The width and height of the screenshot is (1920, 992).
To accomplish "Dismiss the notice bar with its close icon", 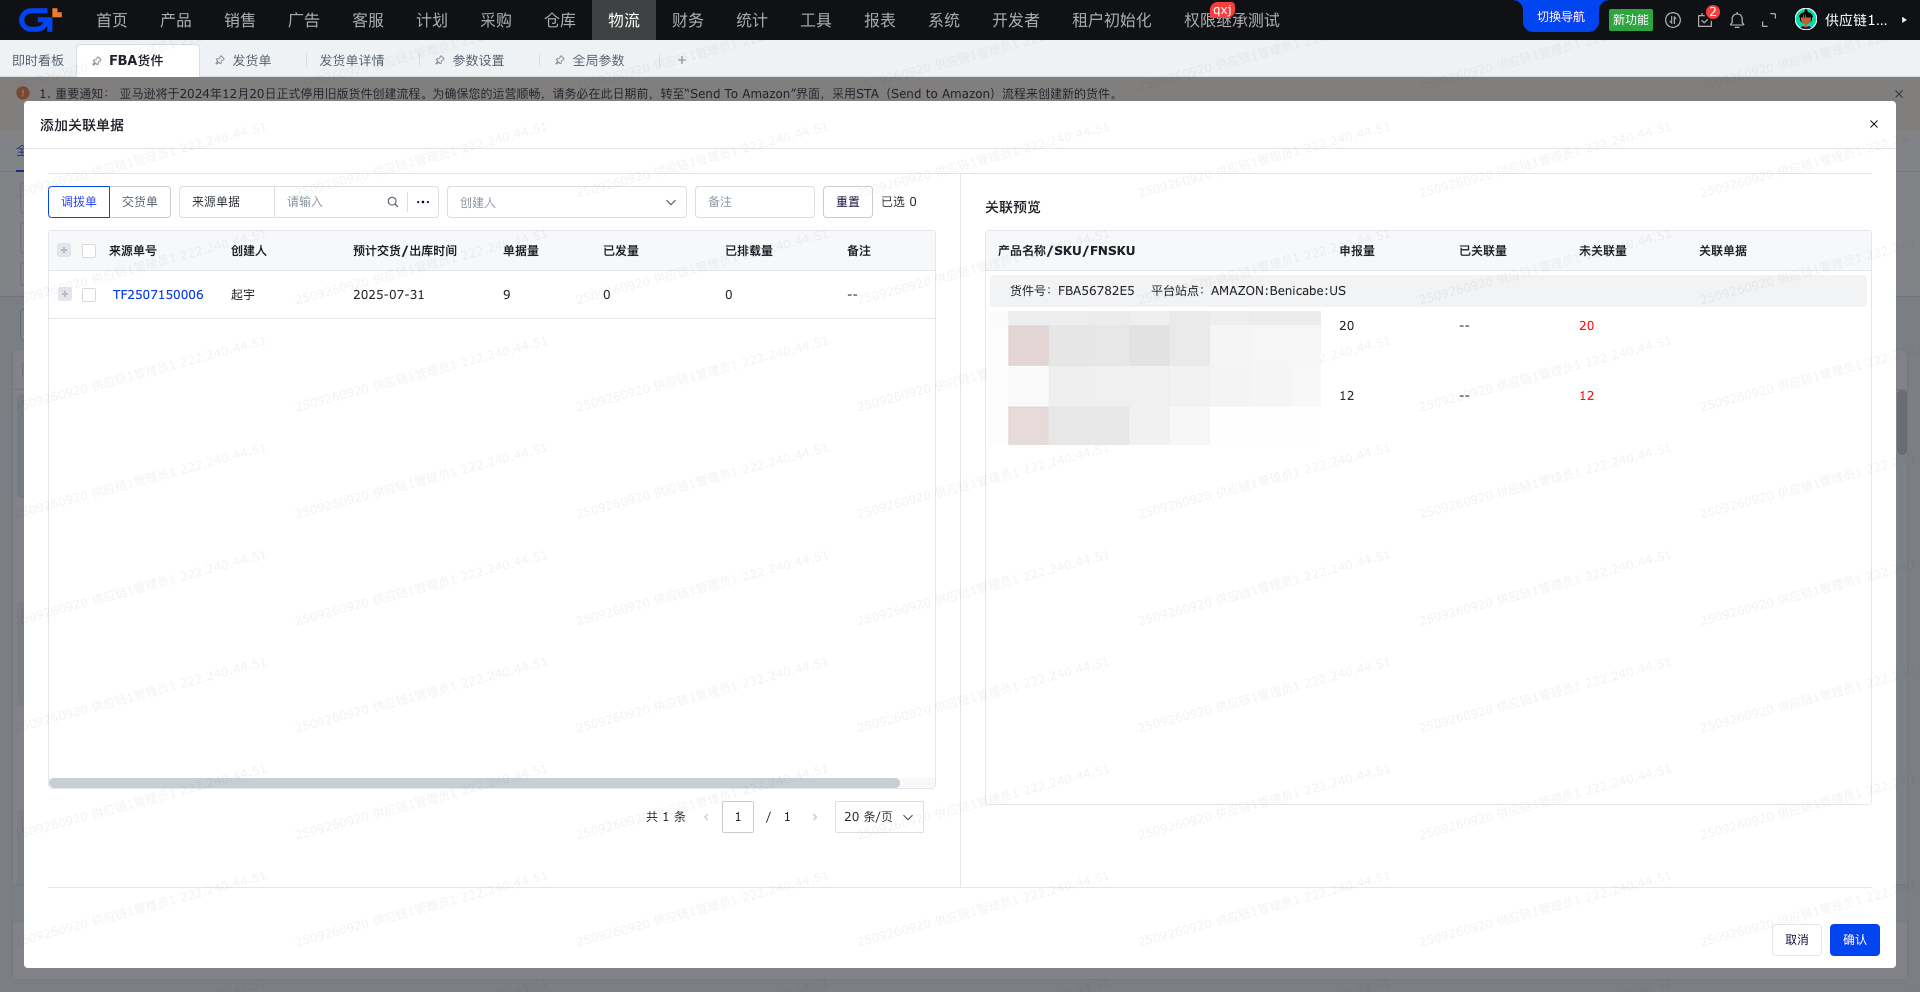I will click(1899, 94).
